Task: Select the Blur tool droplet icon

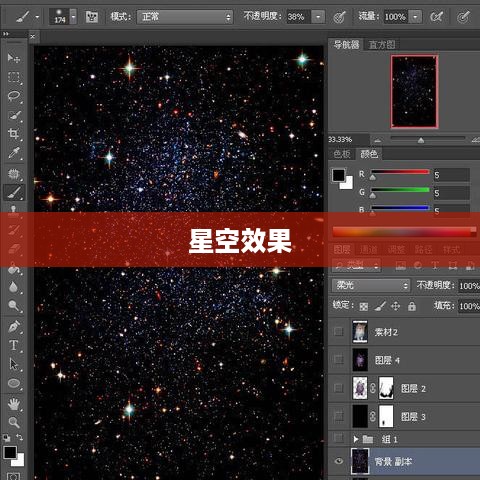Action: pos(14,287)
